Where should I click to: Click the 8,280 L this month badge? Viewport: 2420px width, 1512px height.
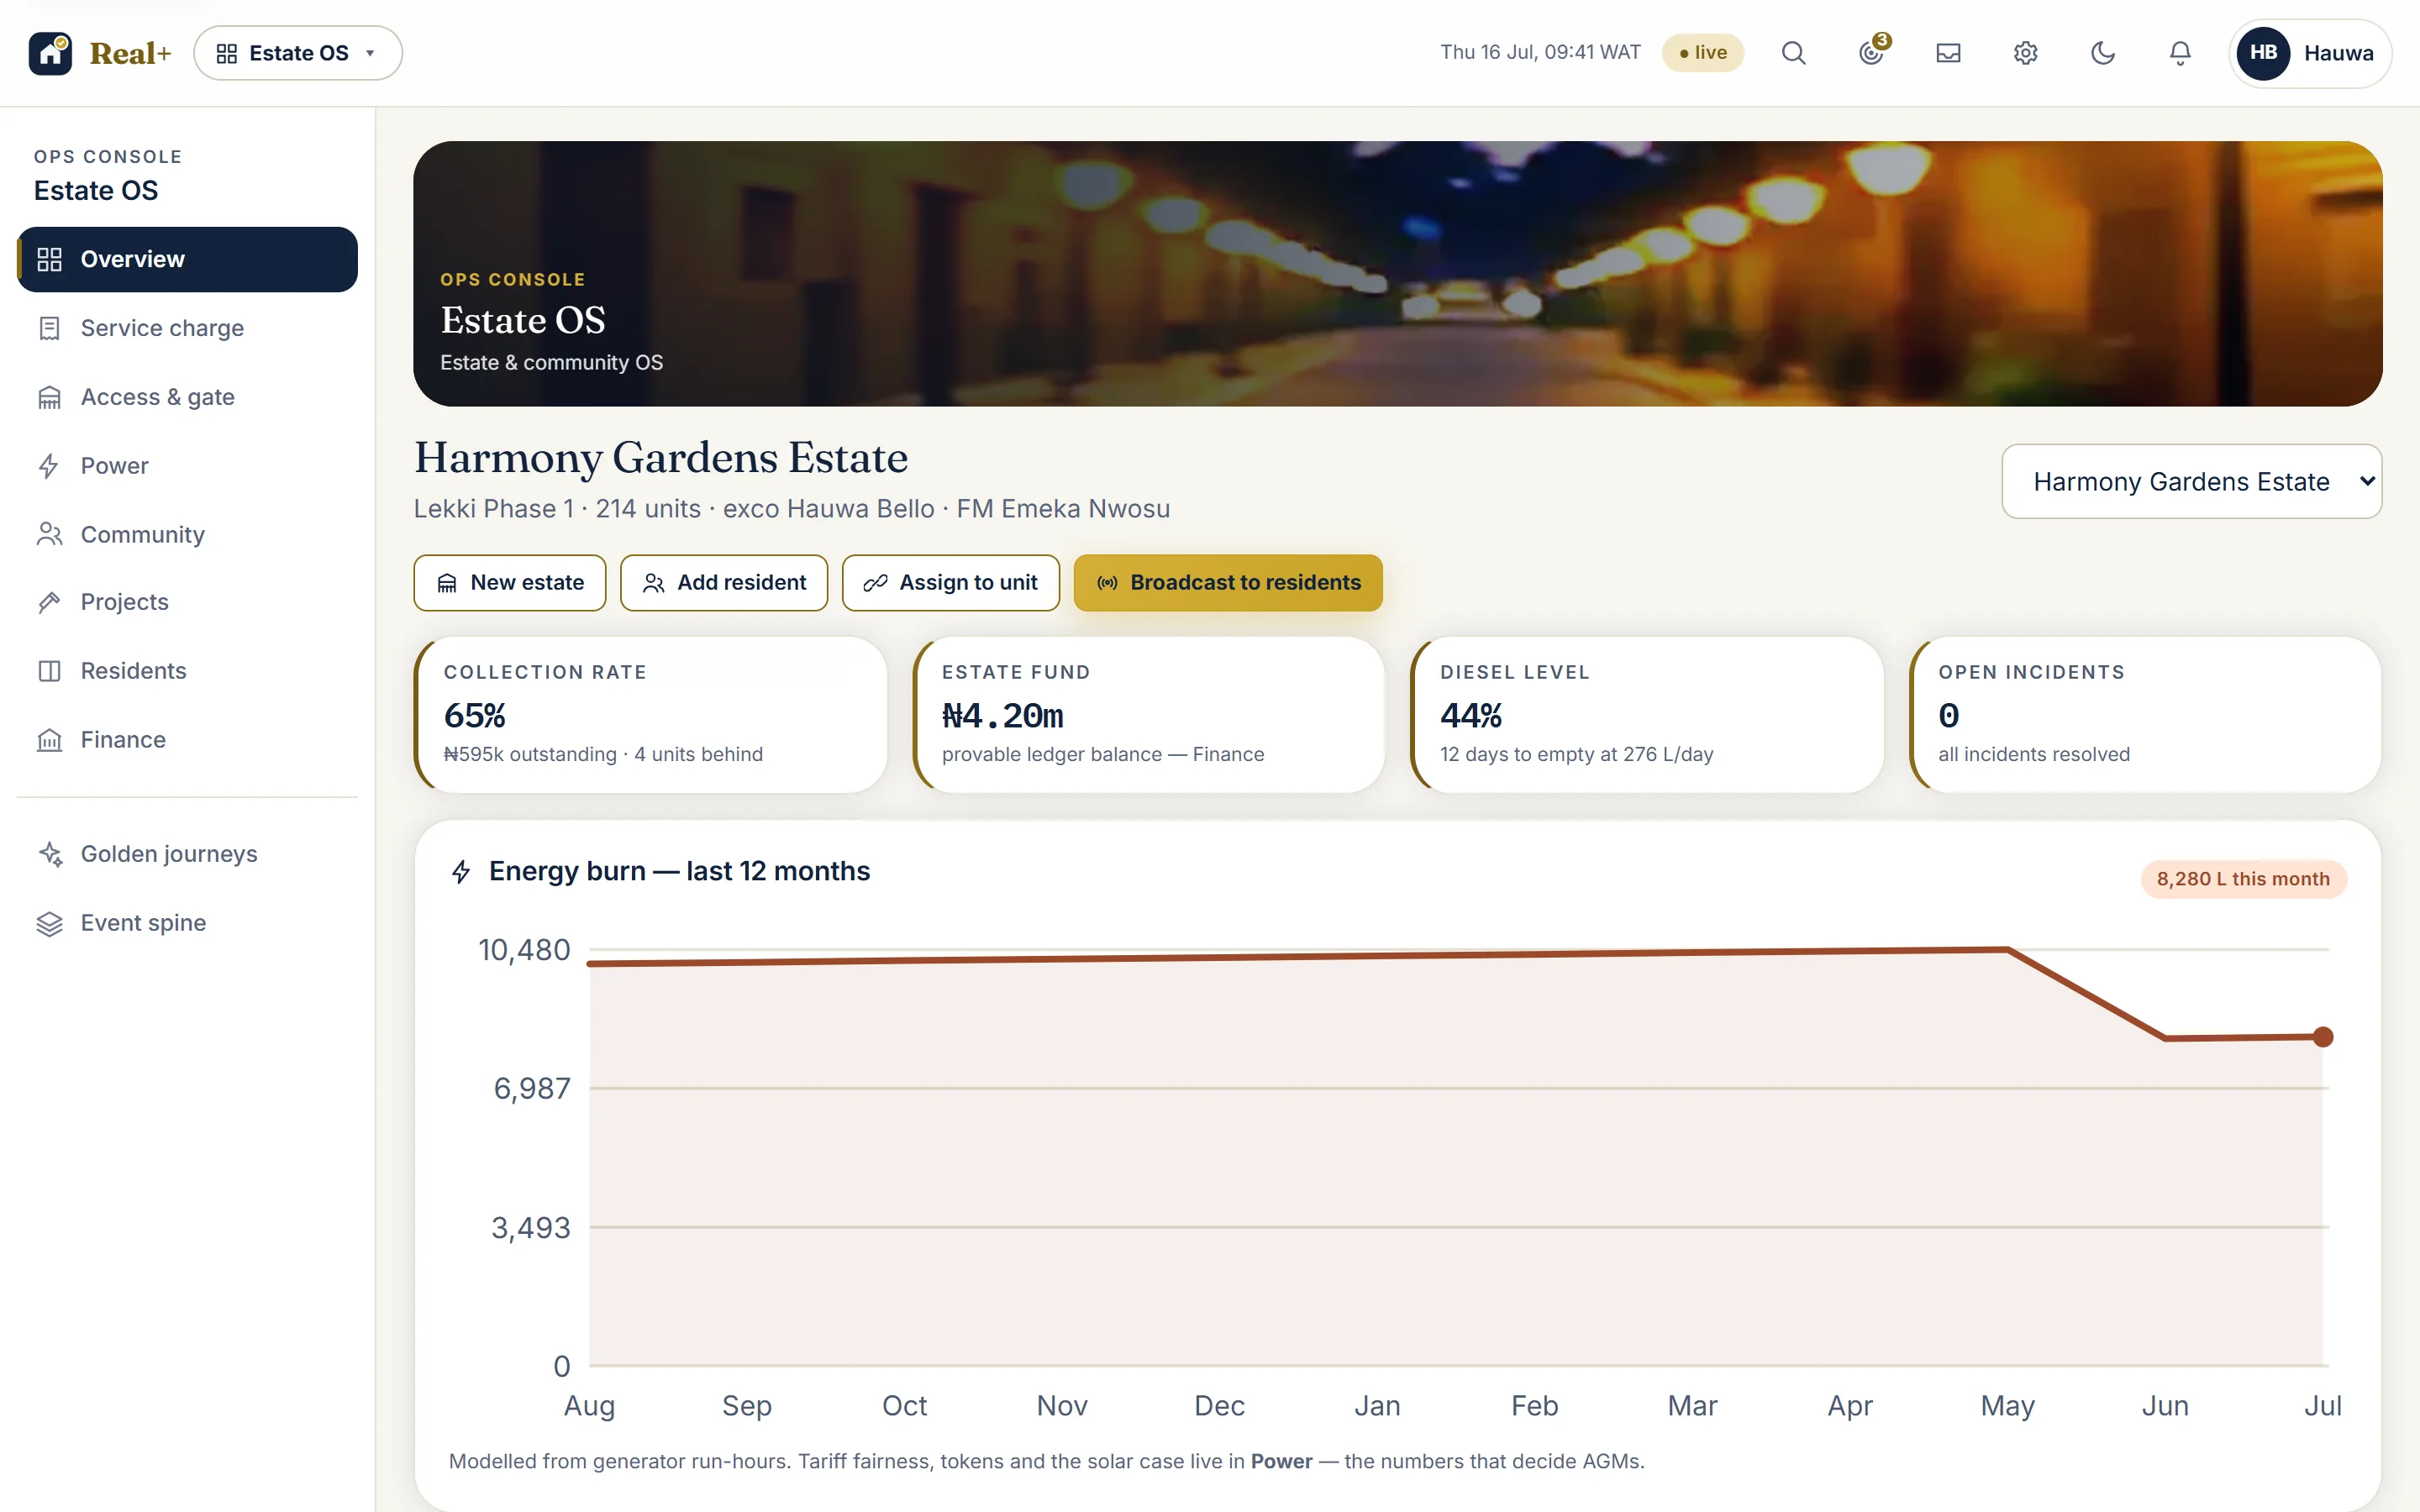tap(2243, 879)
